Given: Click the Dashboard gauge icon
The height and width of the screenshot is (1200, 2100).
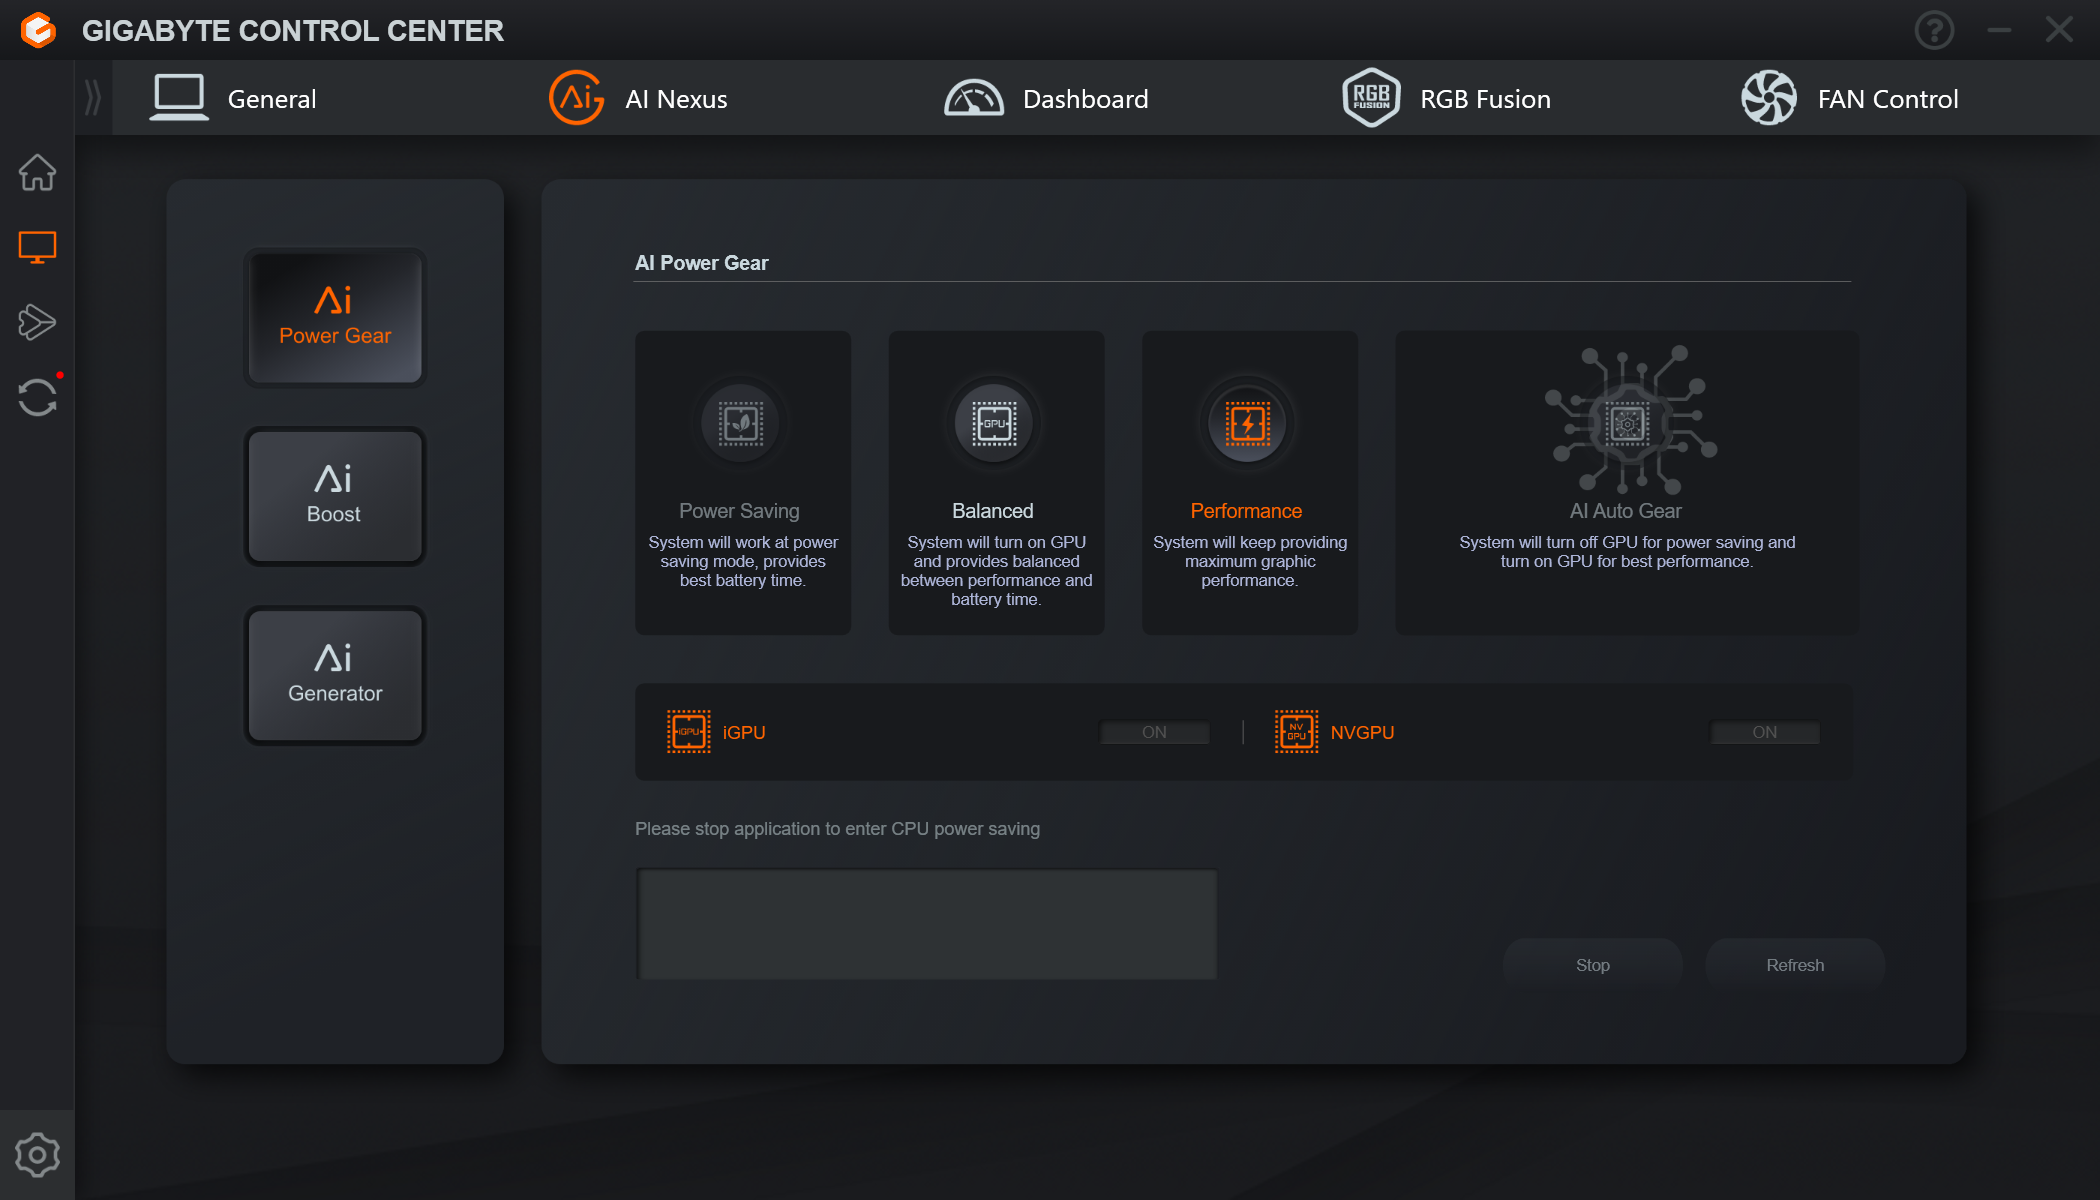Looking at the screenshot, I should (x=974, y=98).
